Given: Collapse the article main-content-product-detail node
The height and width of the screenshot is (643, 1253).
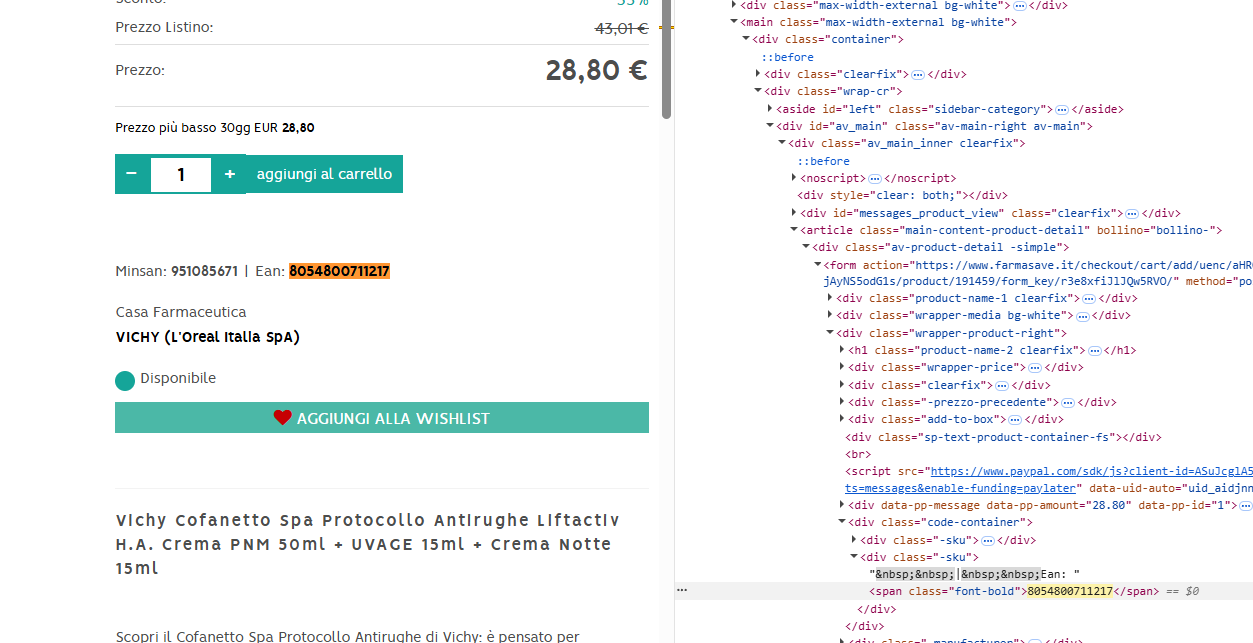Looking at the screenshot, I should pyautogui.click(x=794, y=230).
